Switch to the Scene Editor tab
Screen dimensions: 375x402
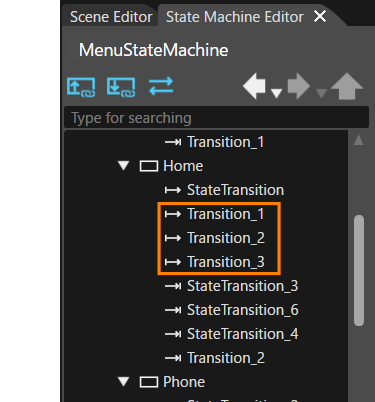click(x=111, y=17)
